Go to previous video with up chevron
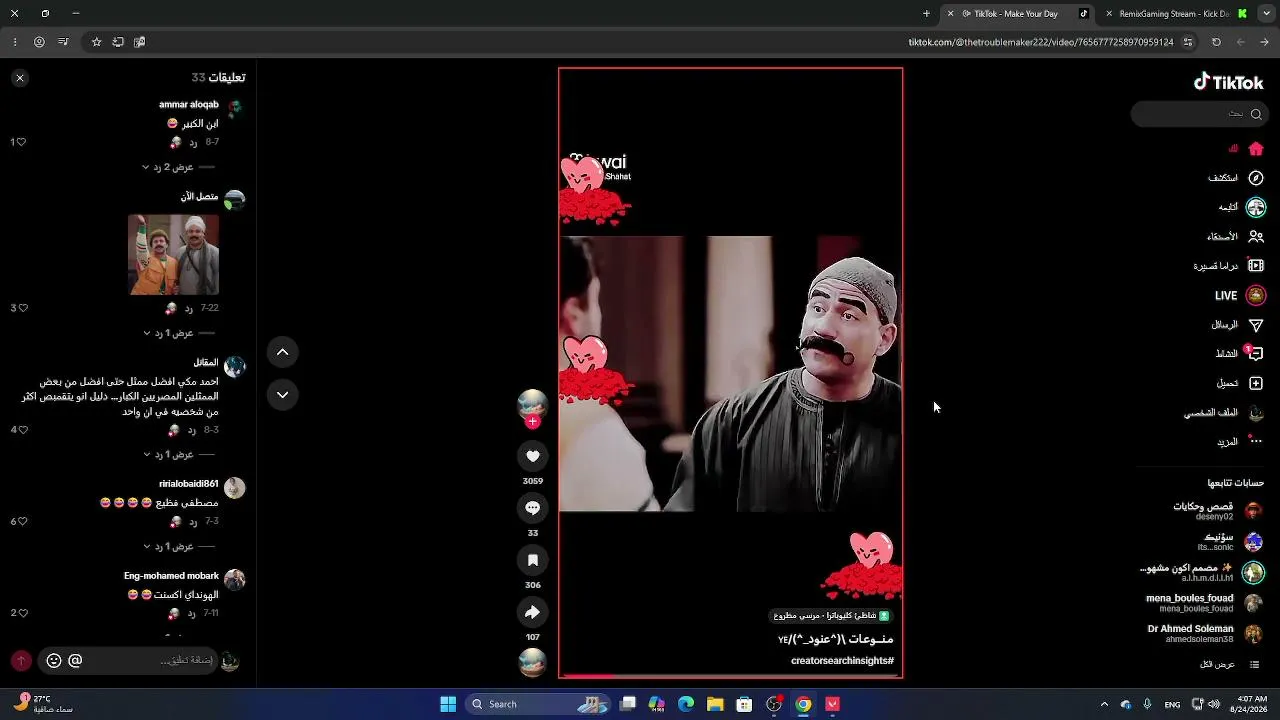The width and height of the screenshot is (1280, 720). click(x=282, y=352)
